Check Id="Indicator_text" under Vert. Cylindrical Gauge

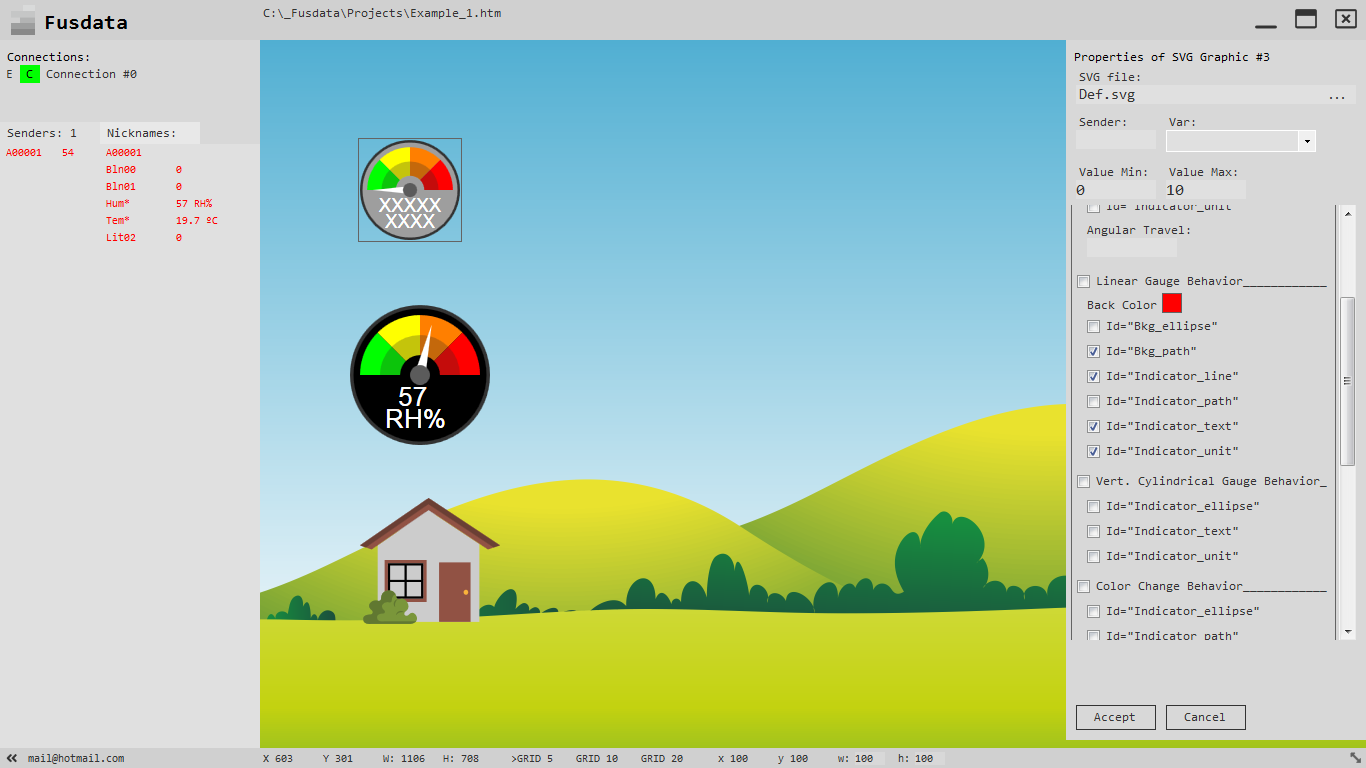coord(1093,531)
